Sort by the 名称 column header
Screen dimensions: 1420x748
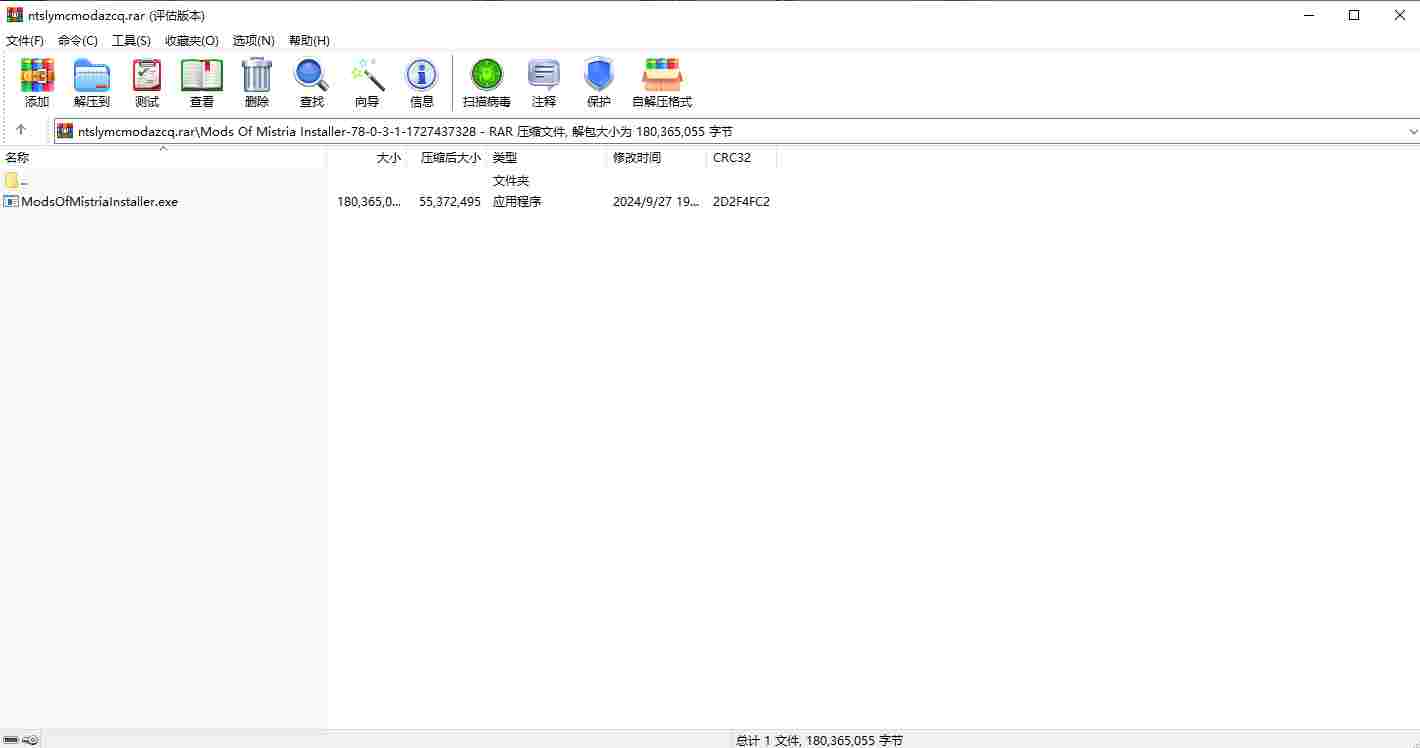click(x=163, y=158)
